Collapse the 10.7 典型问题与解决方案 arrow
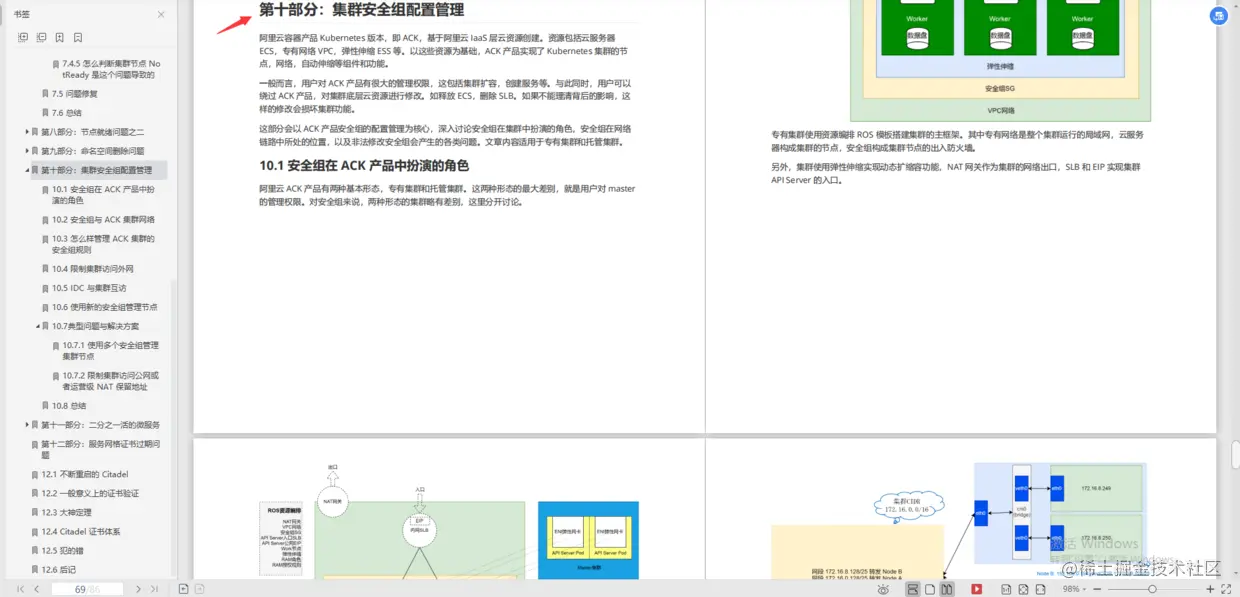Image resolution: width=1240 pixels, height=597 pixels. click(37, 326)
